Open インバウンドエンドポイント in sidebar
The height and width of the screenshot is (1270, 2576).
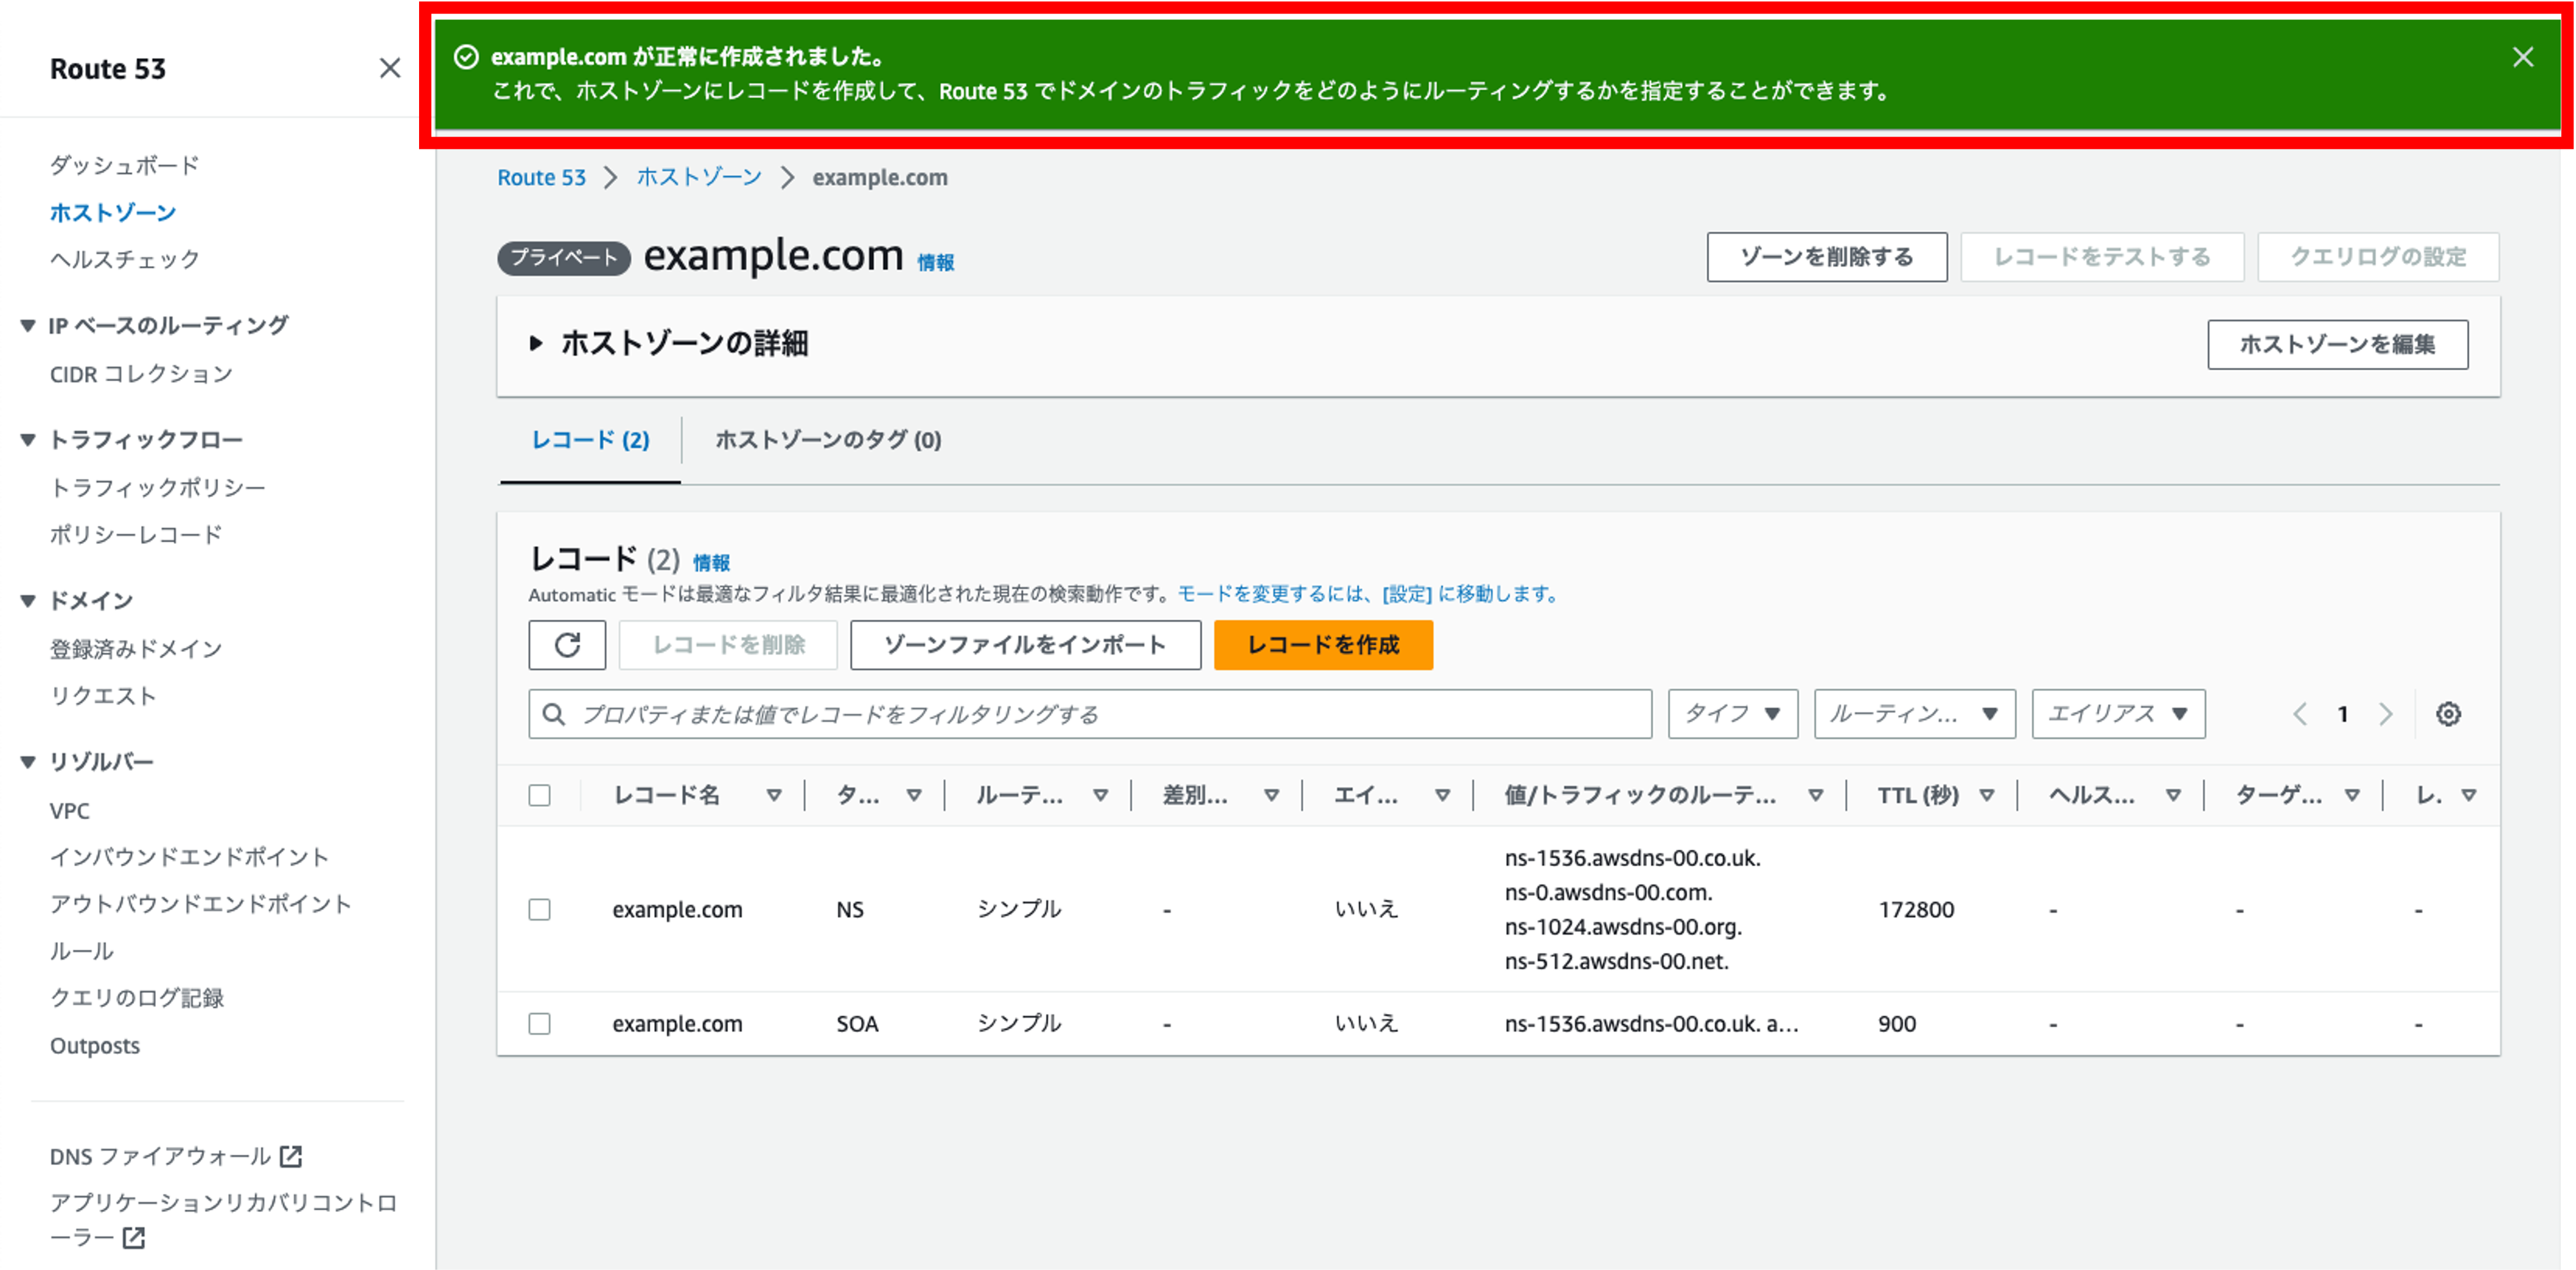click(x=189, y=857)
